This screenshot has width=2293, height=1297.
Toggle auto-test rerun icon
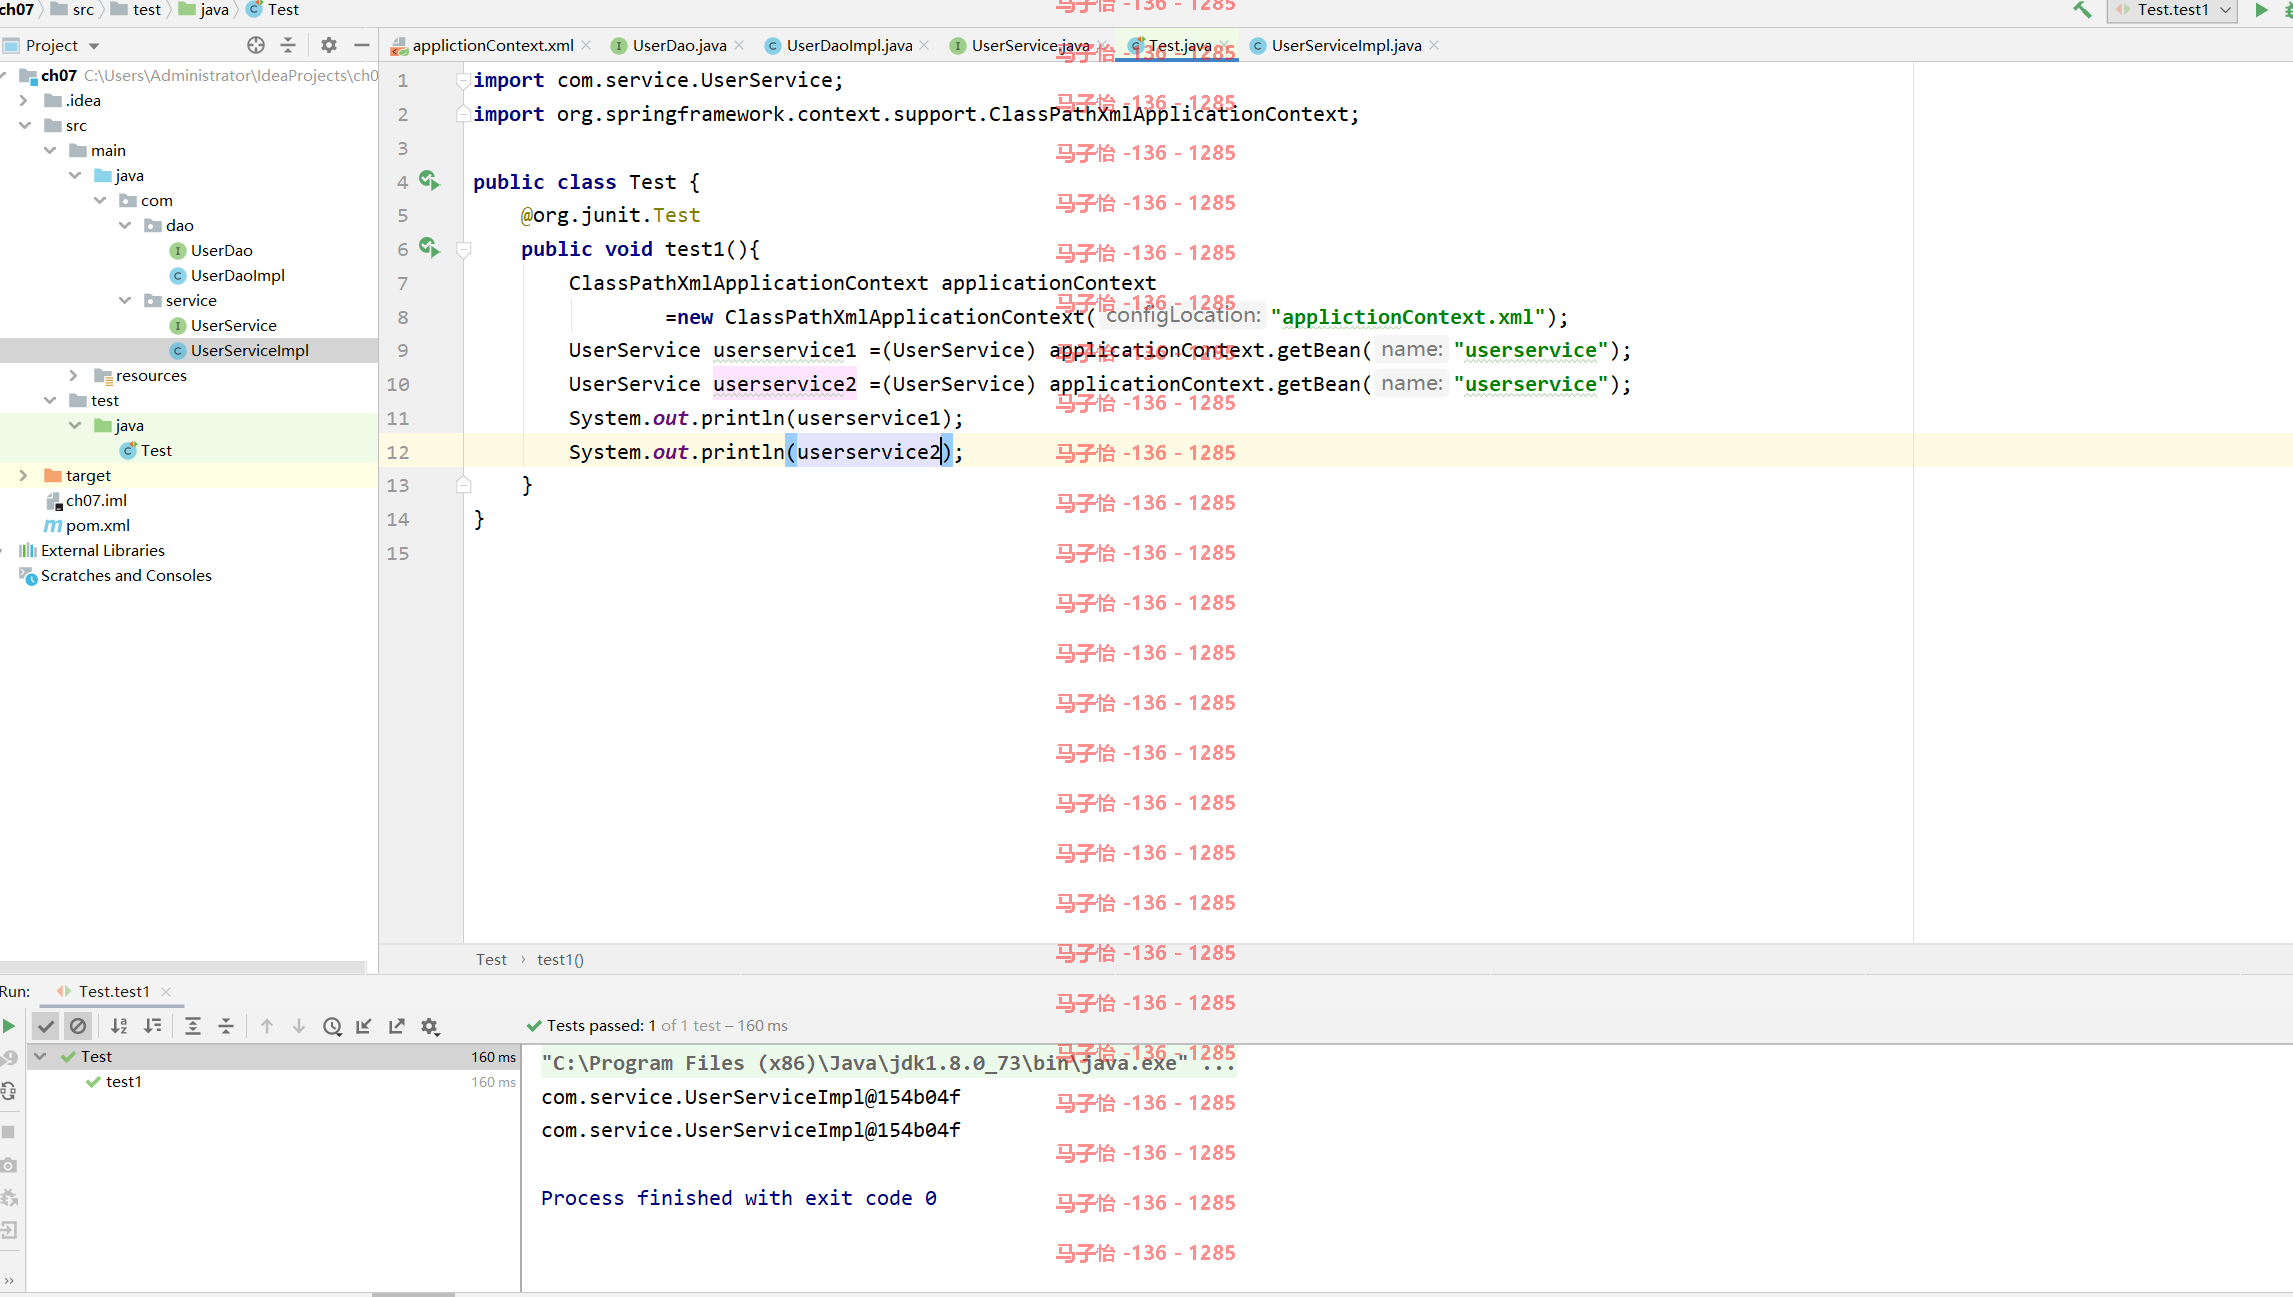pos(9,1091)
